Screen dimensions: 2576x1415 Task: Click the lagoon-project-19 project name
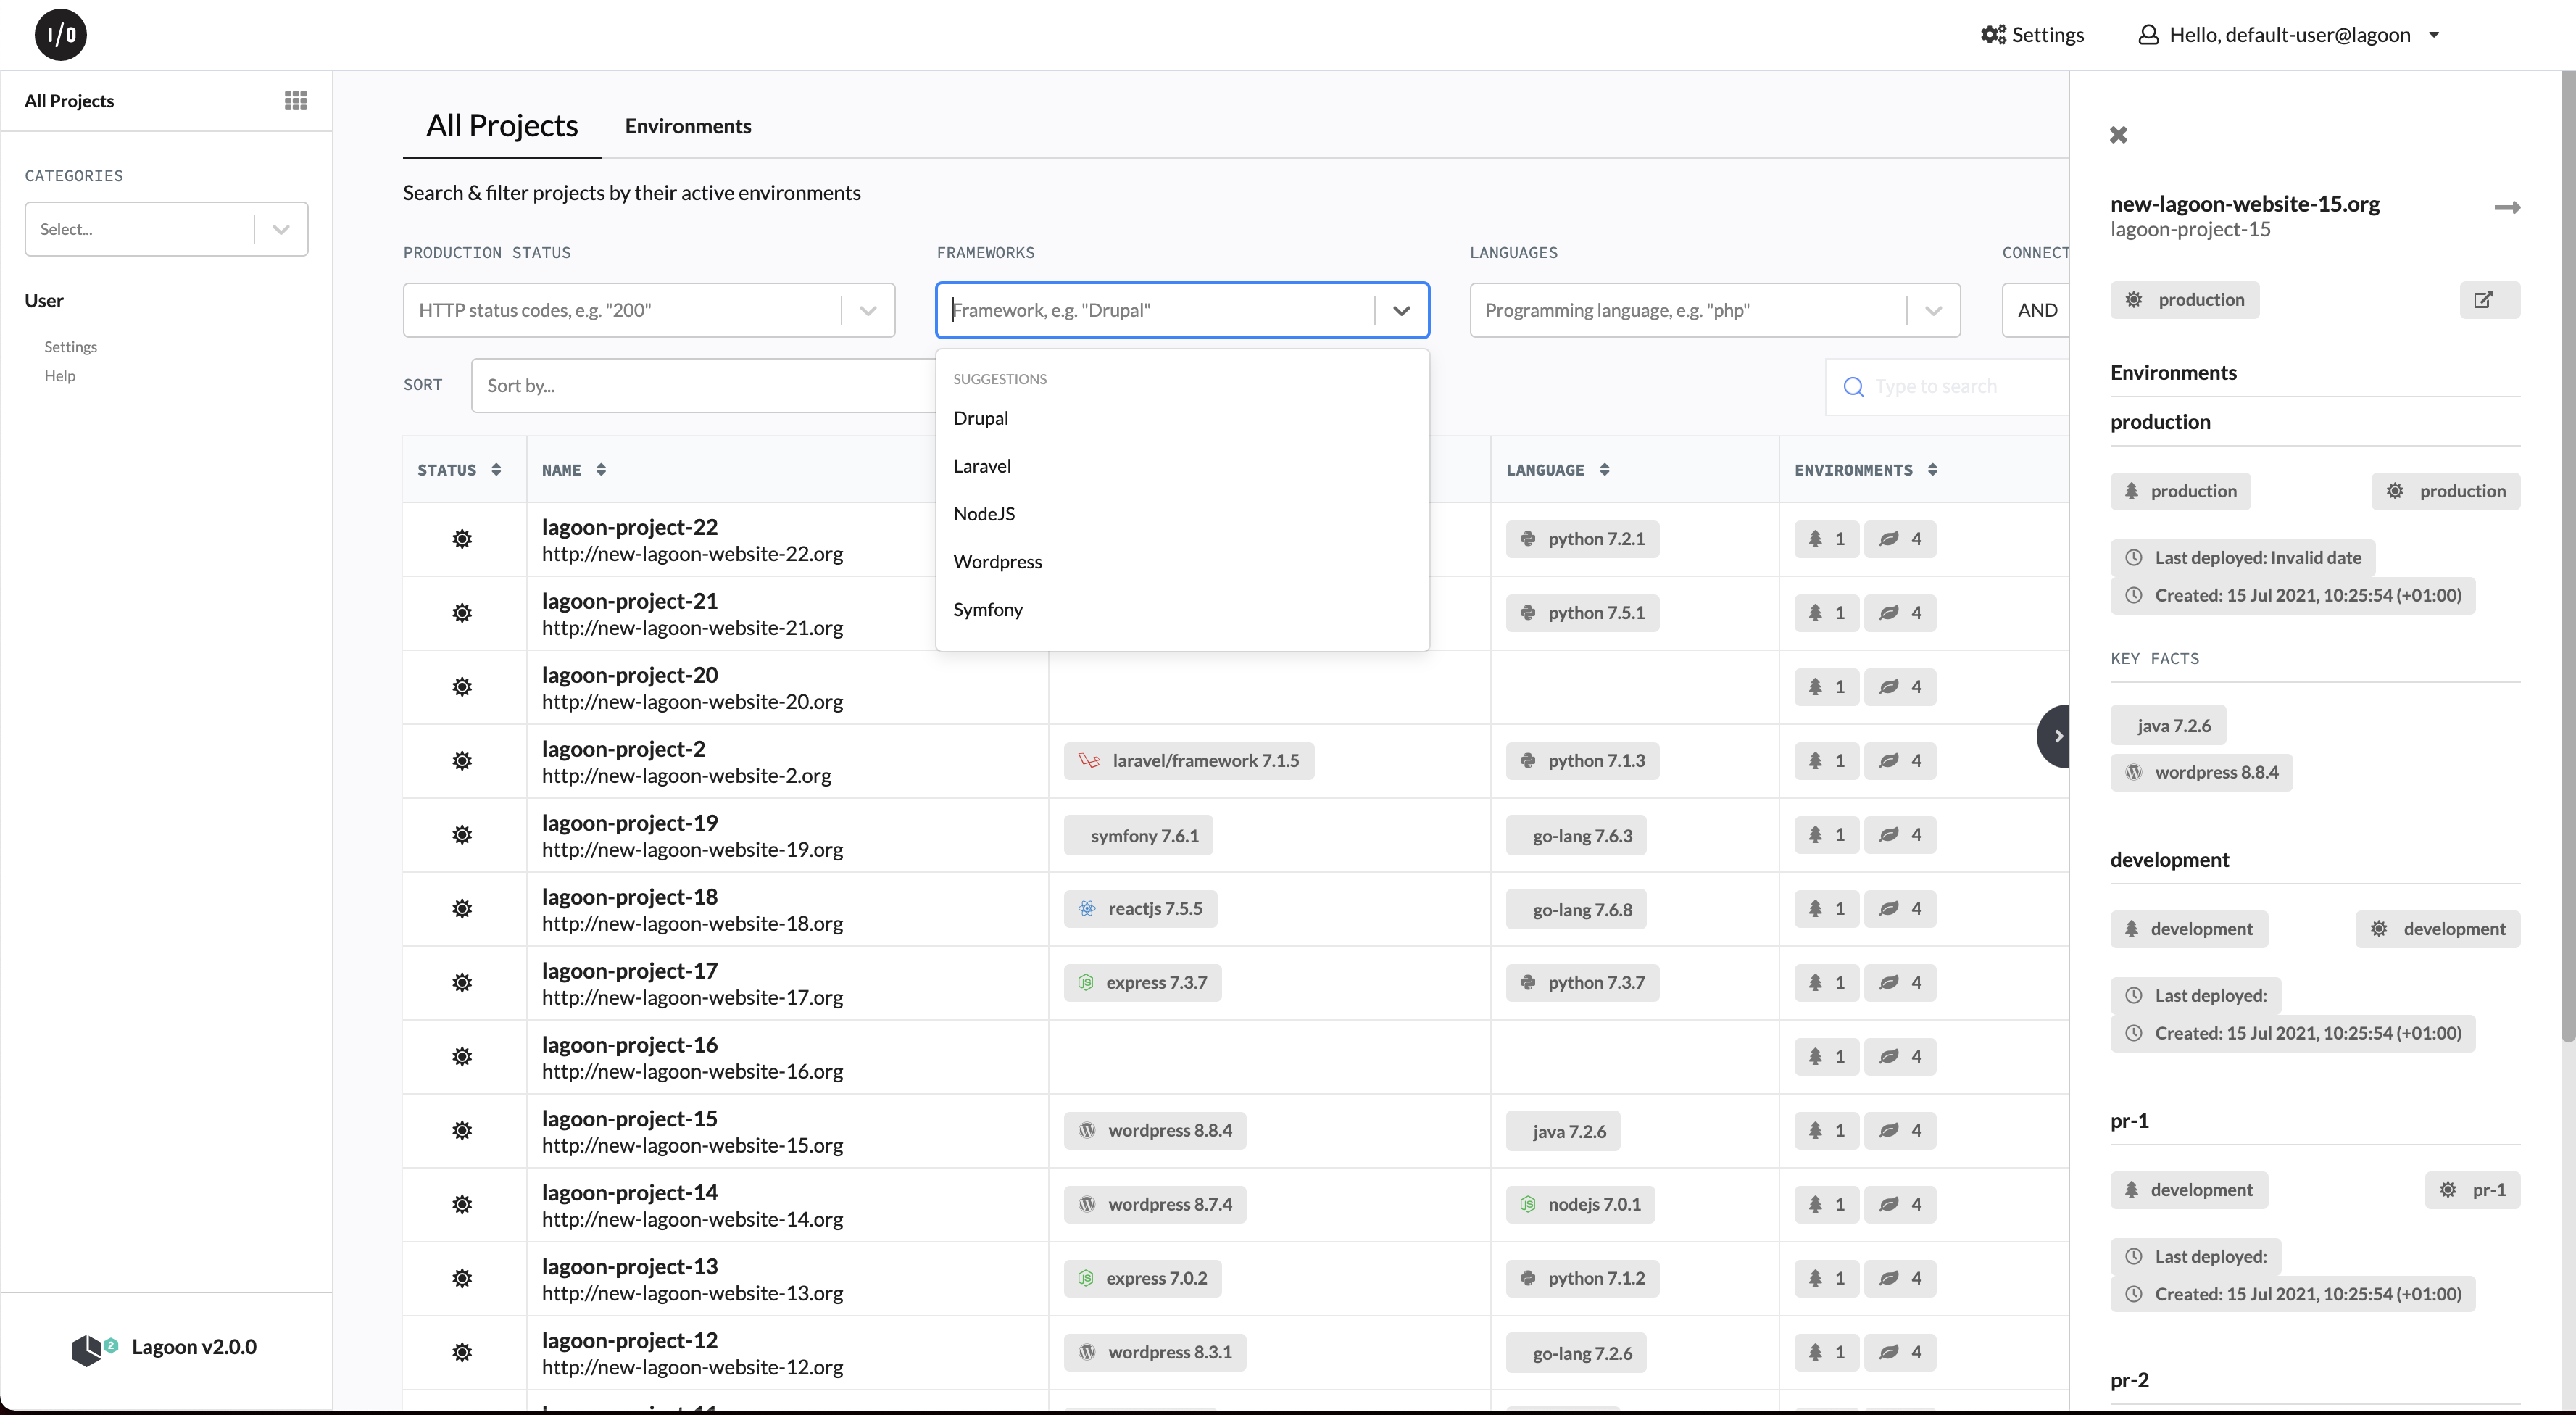tap(629, 823)
